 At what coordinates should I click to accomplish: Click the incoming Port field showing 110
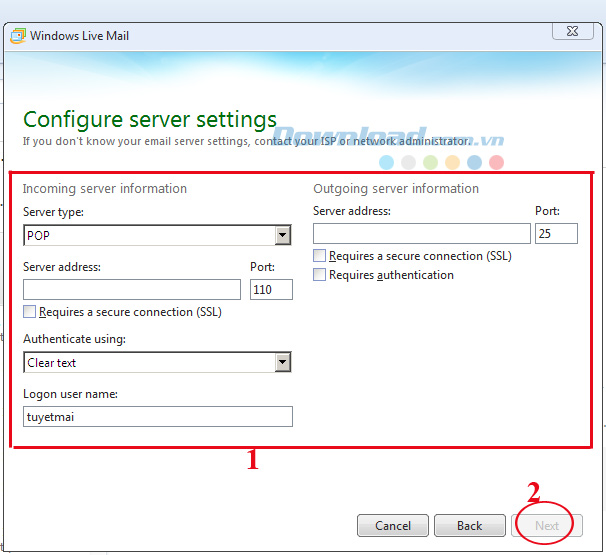tap(271, 289)
